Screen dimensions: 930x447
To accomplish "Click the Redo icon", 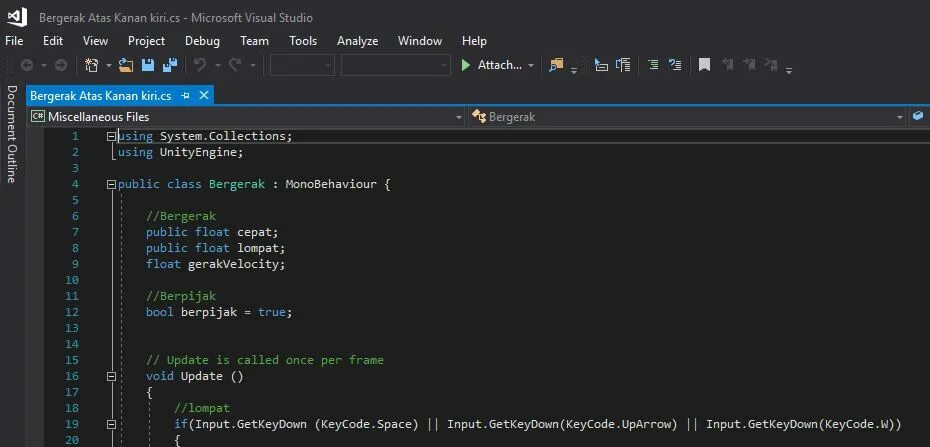I will (235, 65).
